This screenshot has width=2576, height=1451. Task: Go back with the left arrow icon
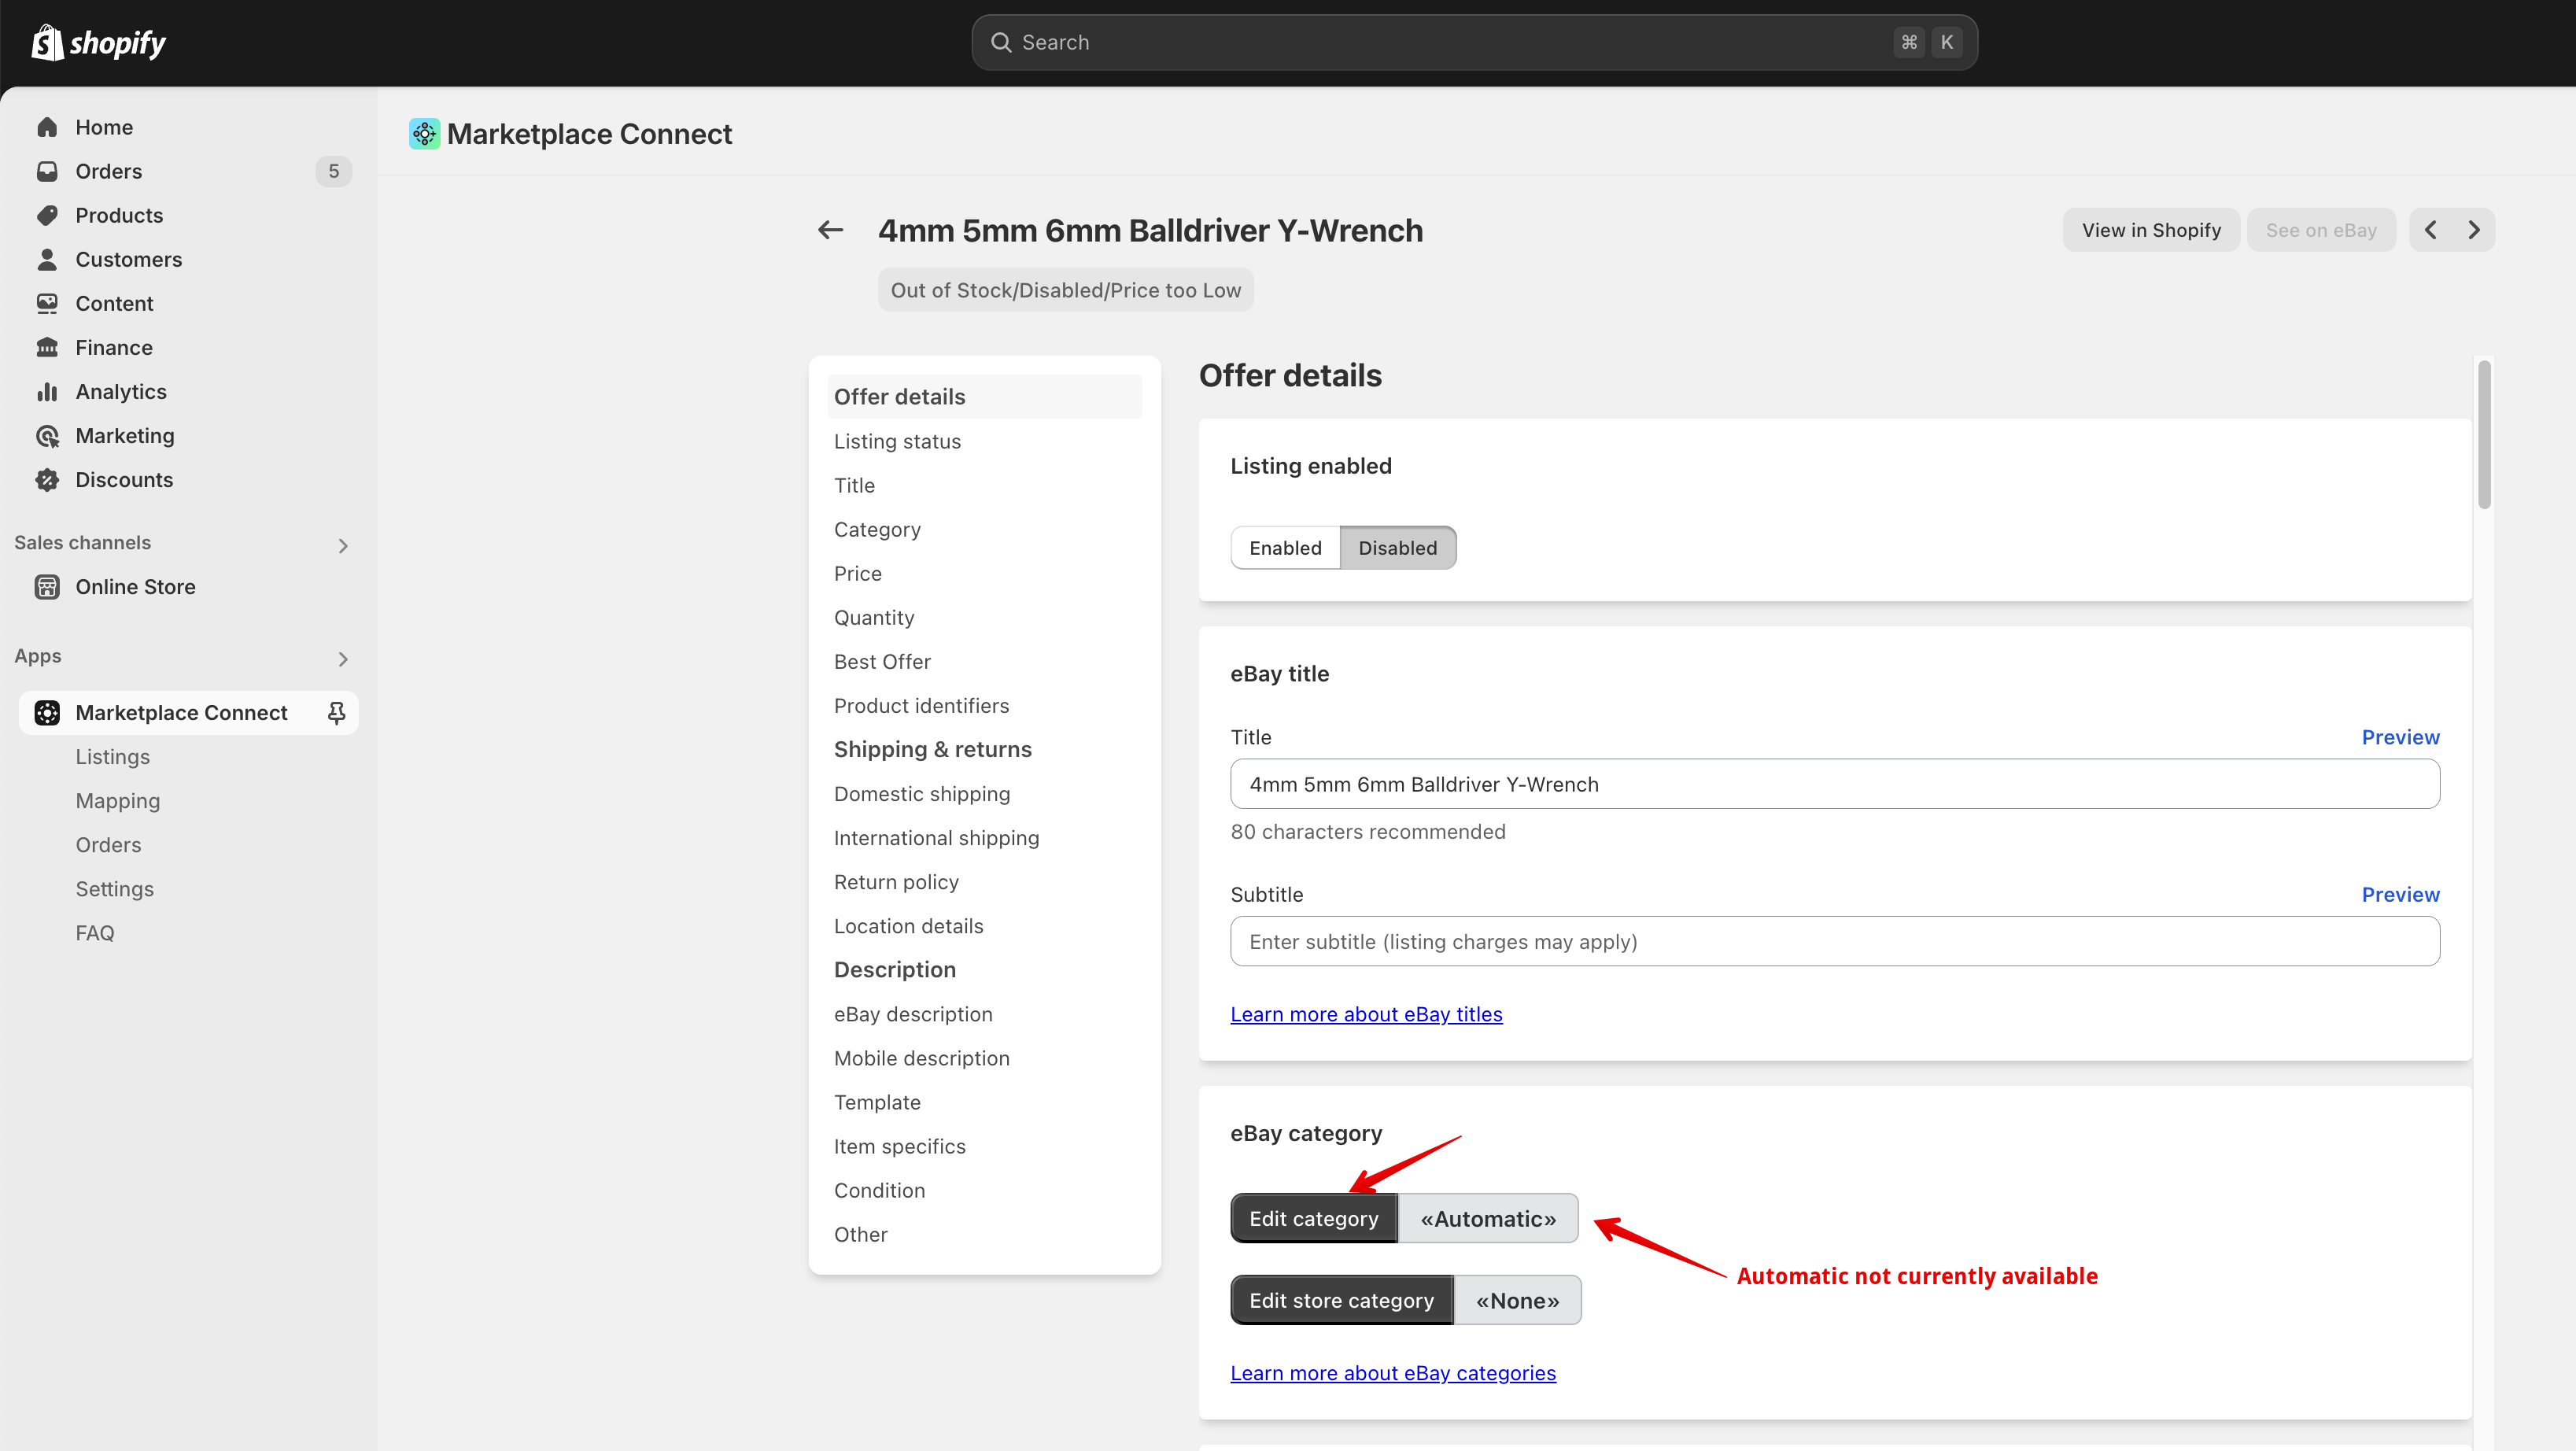click(x=830, y=230)
